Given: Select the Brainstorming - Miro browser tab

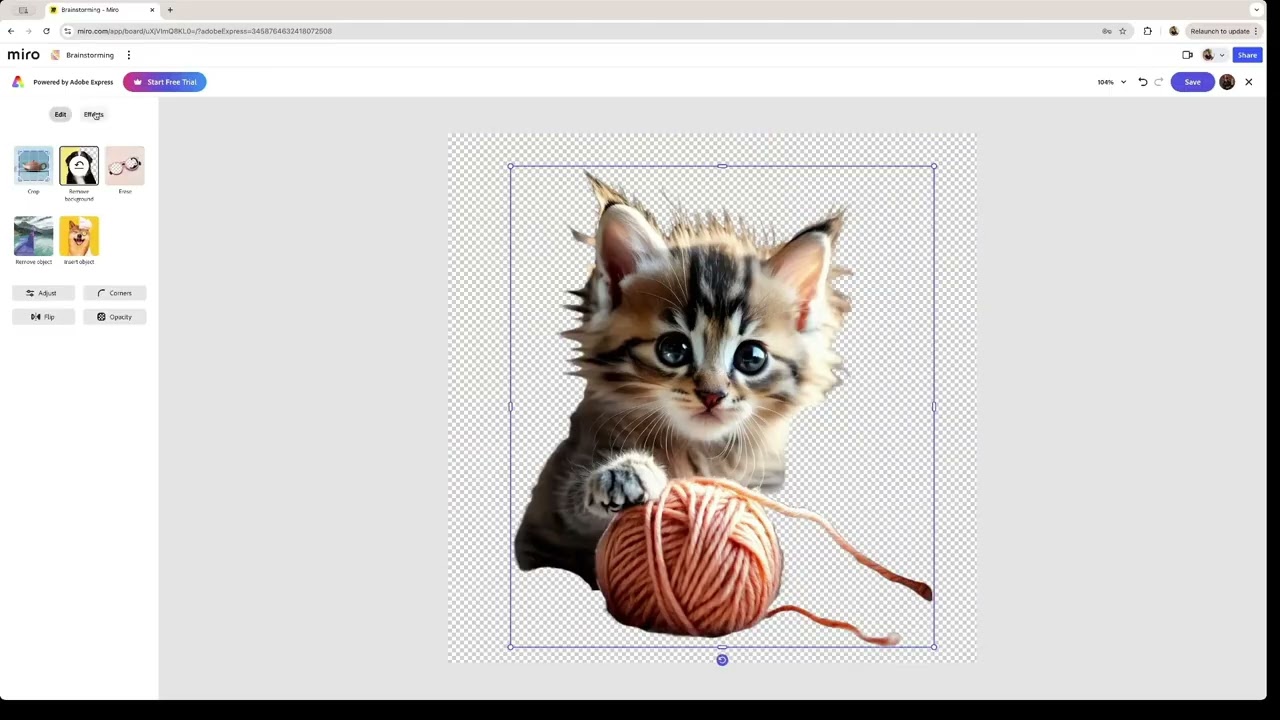Looking at the screenshot, I should (x=103, y=10).
